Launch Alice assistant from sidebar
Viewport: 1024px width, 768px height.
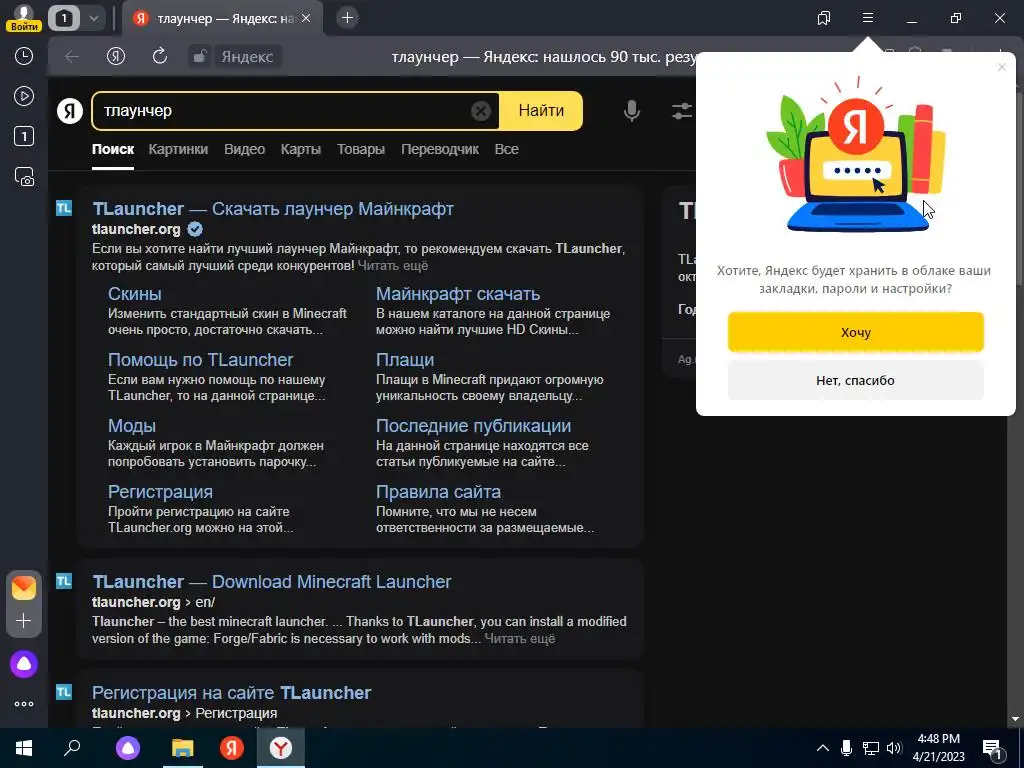pos(24,664)
